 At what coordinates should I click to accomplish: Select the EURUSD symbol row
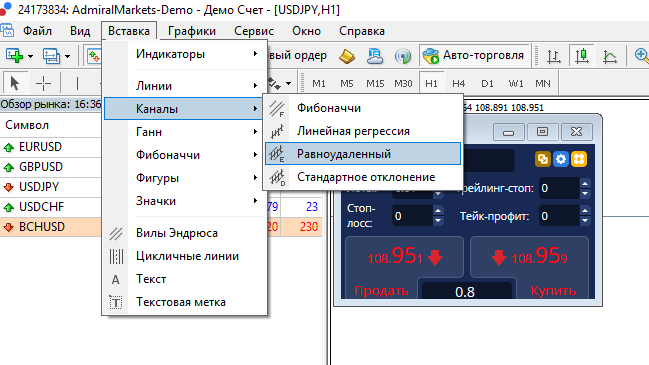point(50,147)
